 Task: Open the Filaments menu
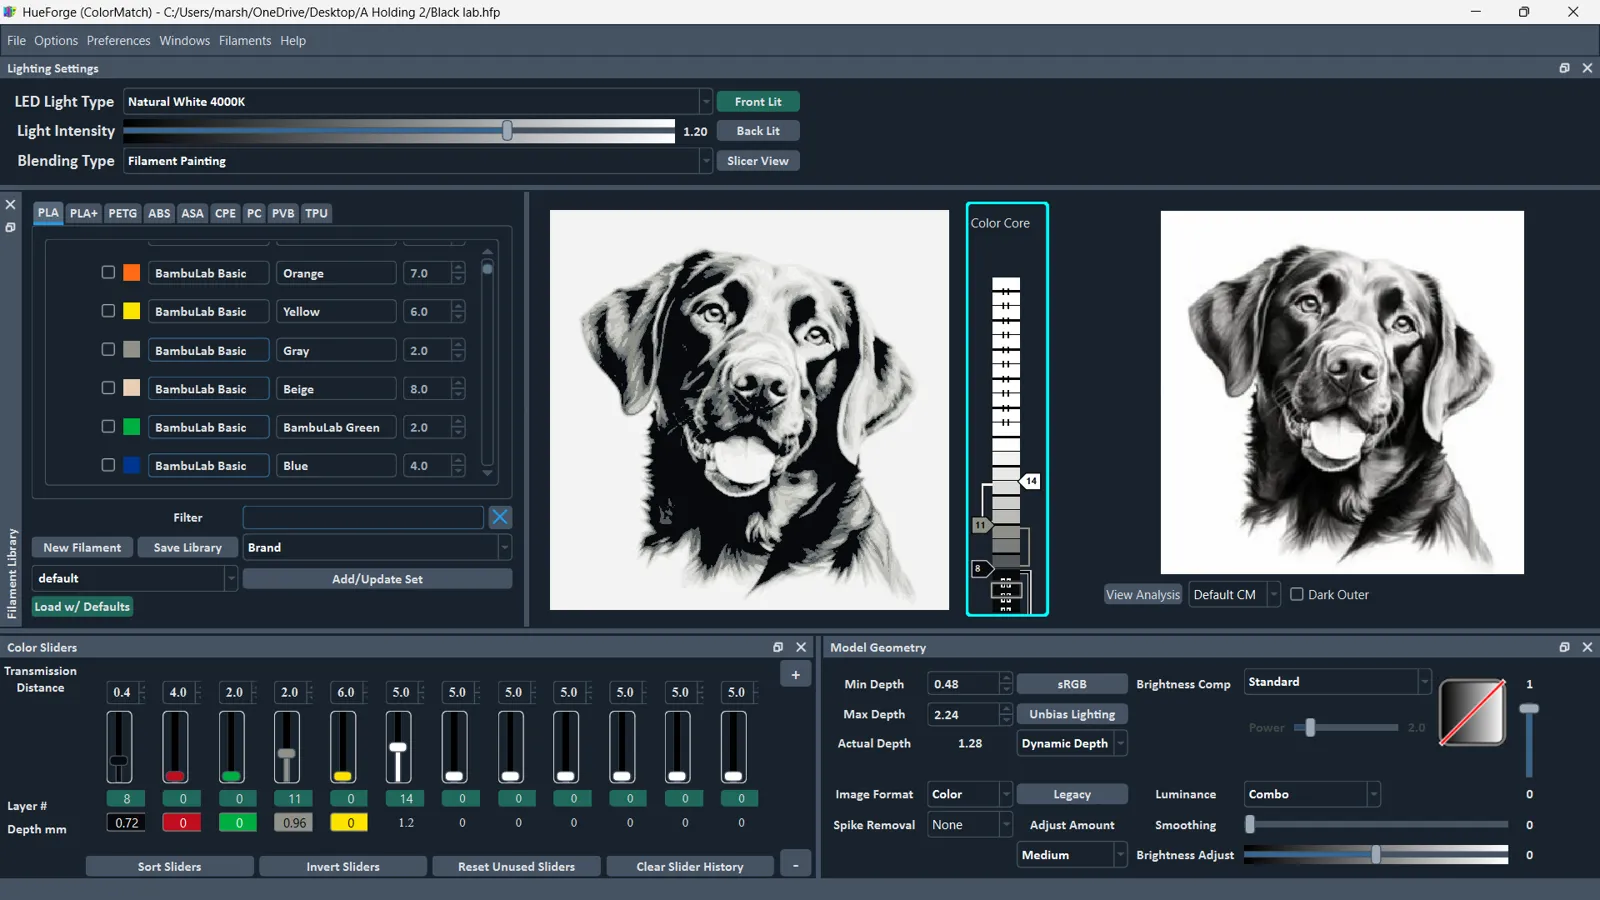pos(245,41)
